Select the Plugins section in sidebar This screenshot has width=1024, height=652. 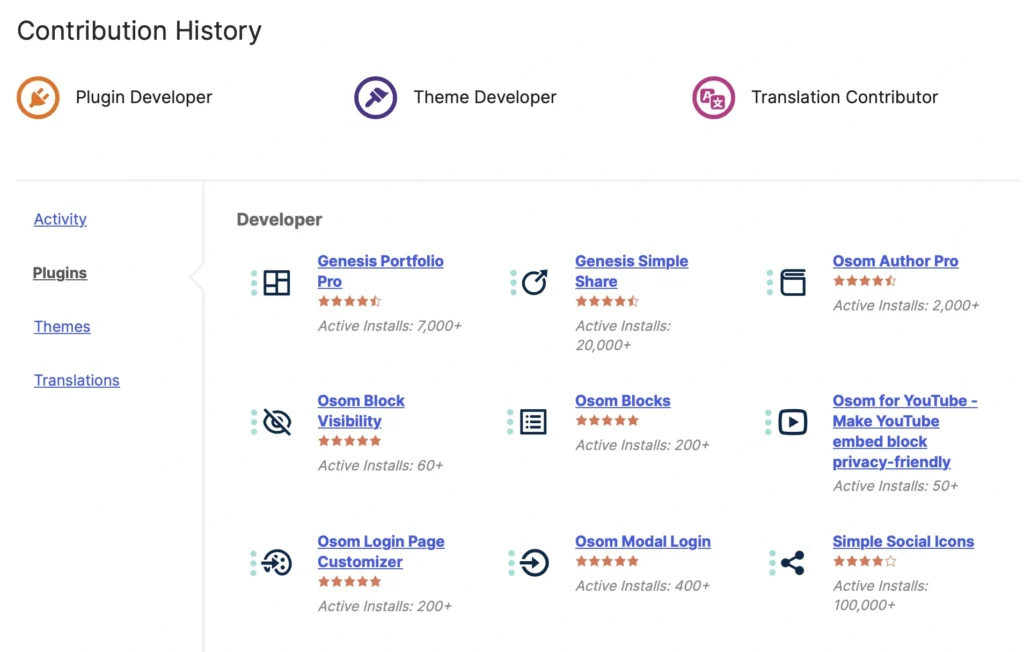pos(59,272)
